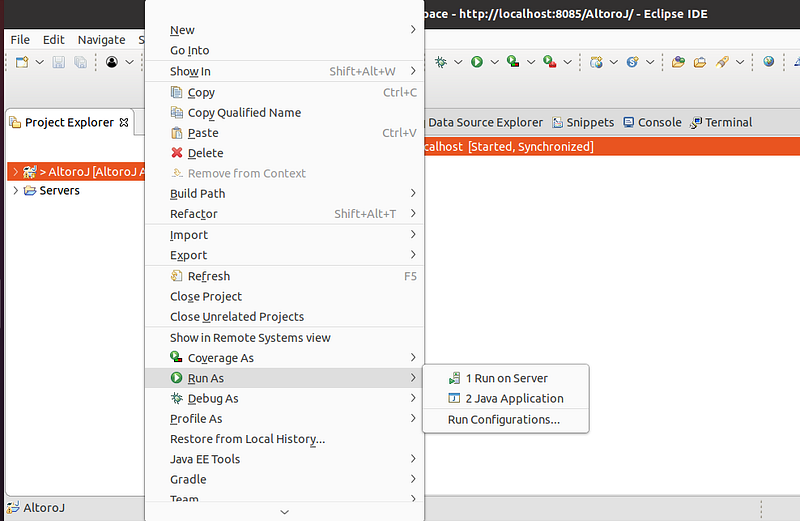Expand the AltoroJ project tree node

[x=14, y=172]
